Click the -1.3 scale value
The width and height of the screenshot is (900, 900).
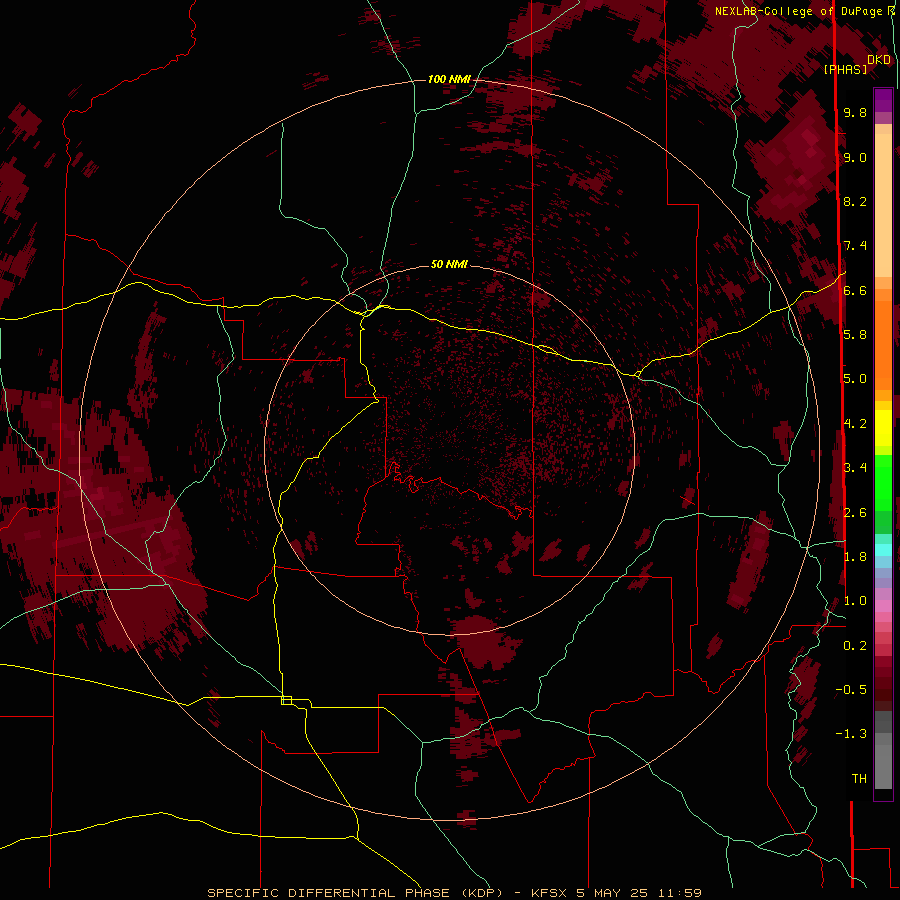coord(851,734)
